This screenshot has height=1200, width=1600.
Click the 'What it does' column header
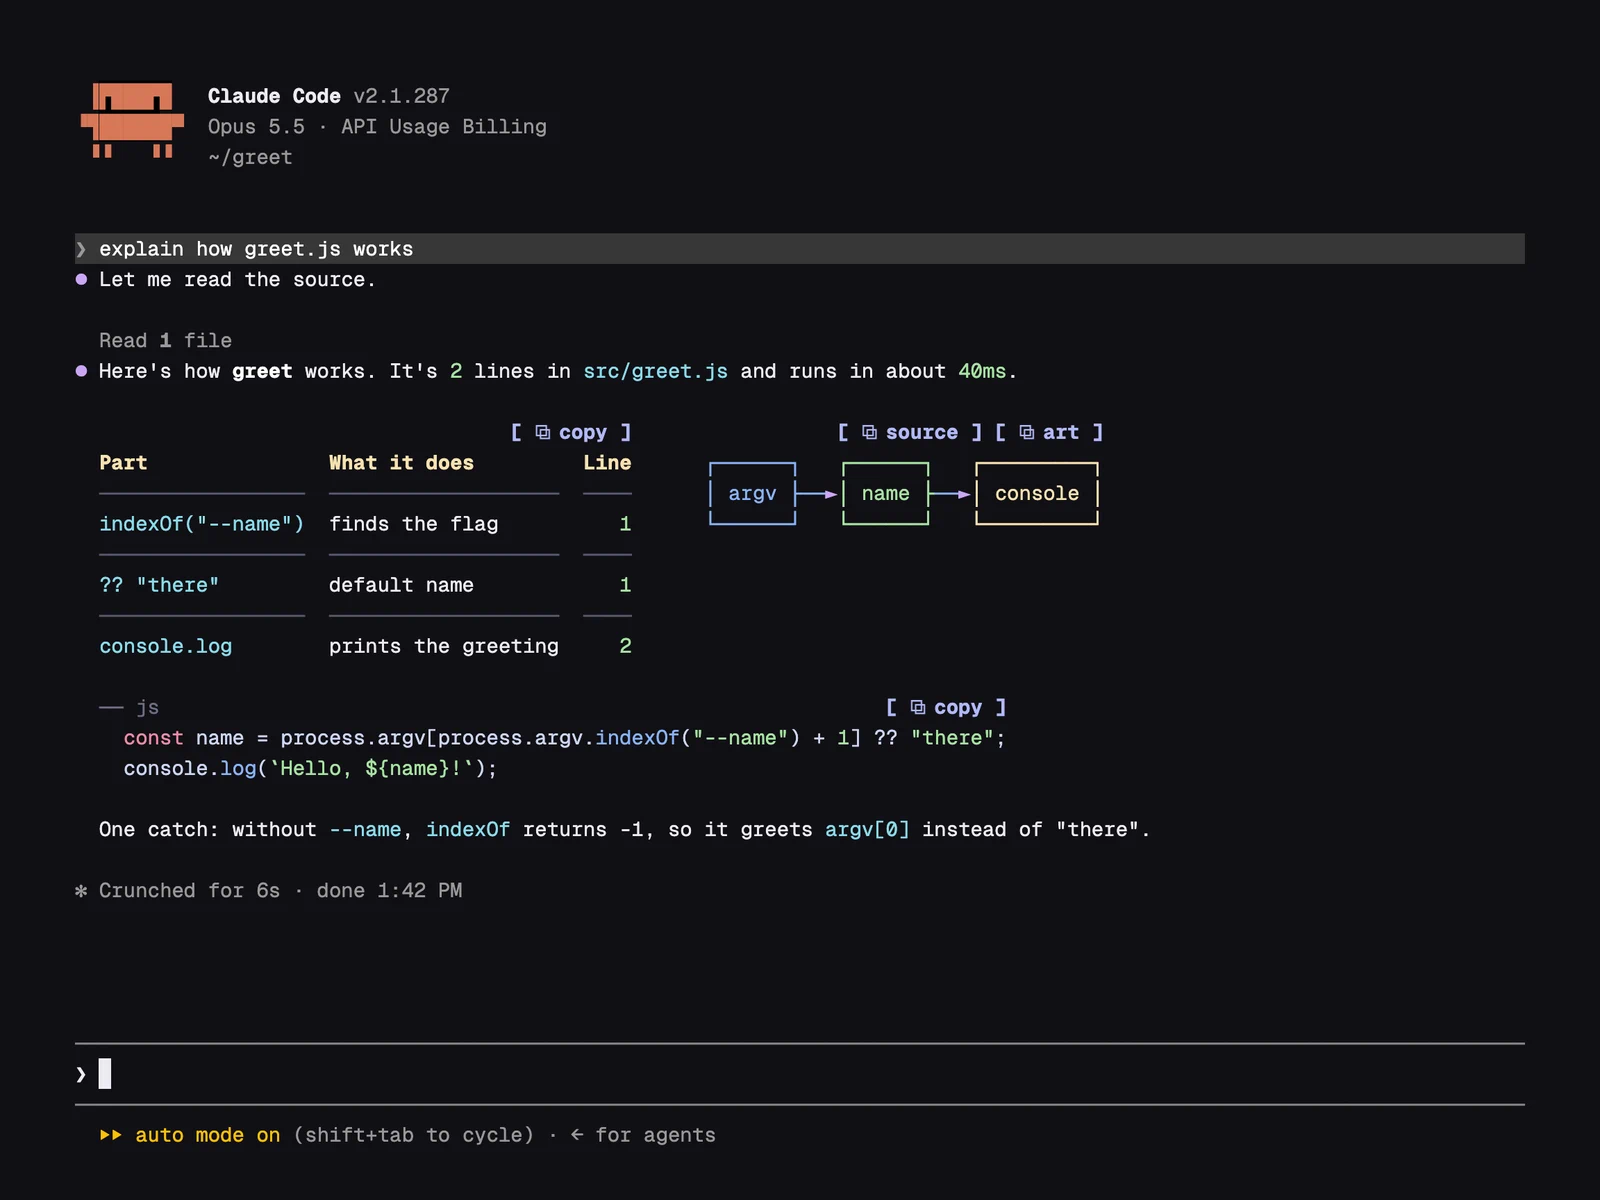(x=401, y=463)
